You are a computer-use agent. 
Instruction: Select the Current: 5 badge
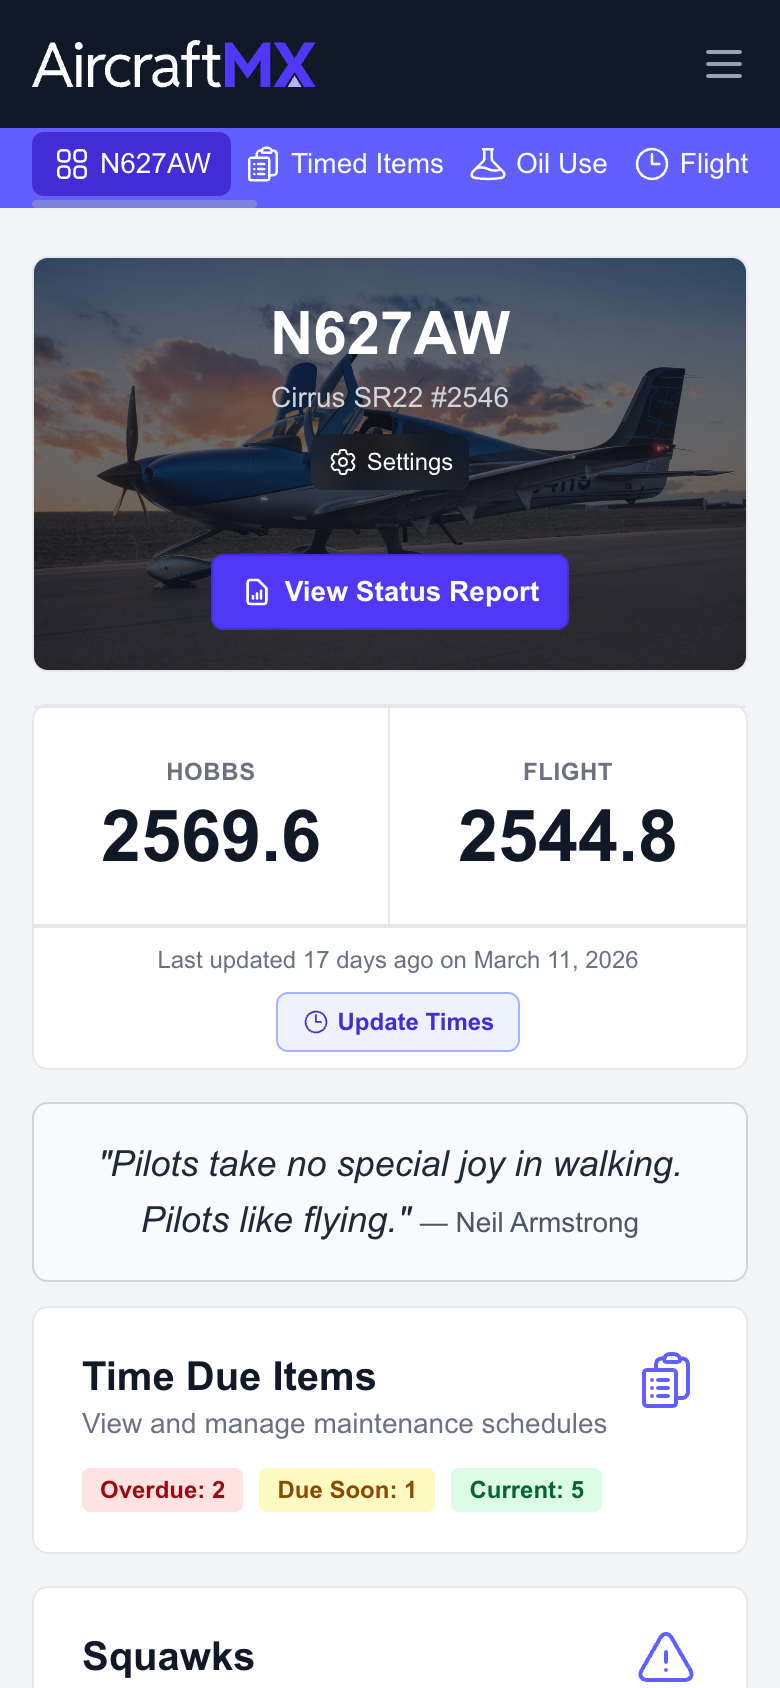click(x=526, y=1490)
